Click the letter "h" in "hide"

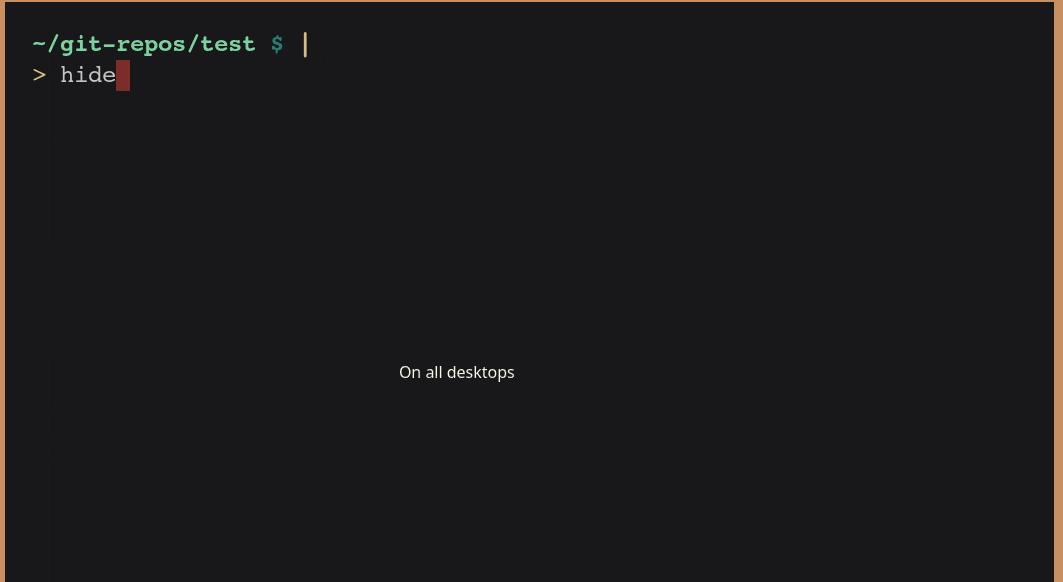(67, 75)
